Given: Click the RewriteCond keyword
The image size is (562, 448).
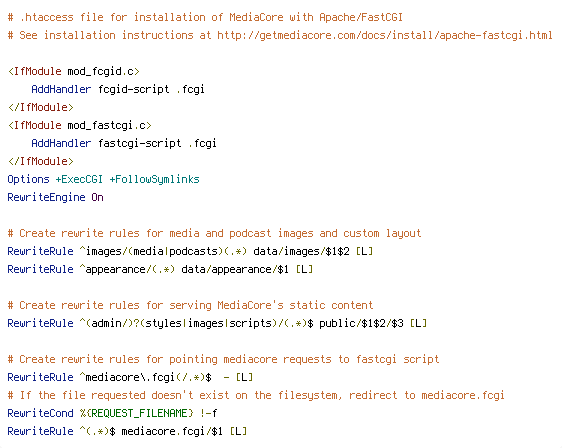Looking at the screenshot, I should tap(40, 413).
